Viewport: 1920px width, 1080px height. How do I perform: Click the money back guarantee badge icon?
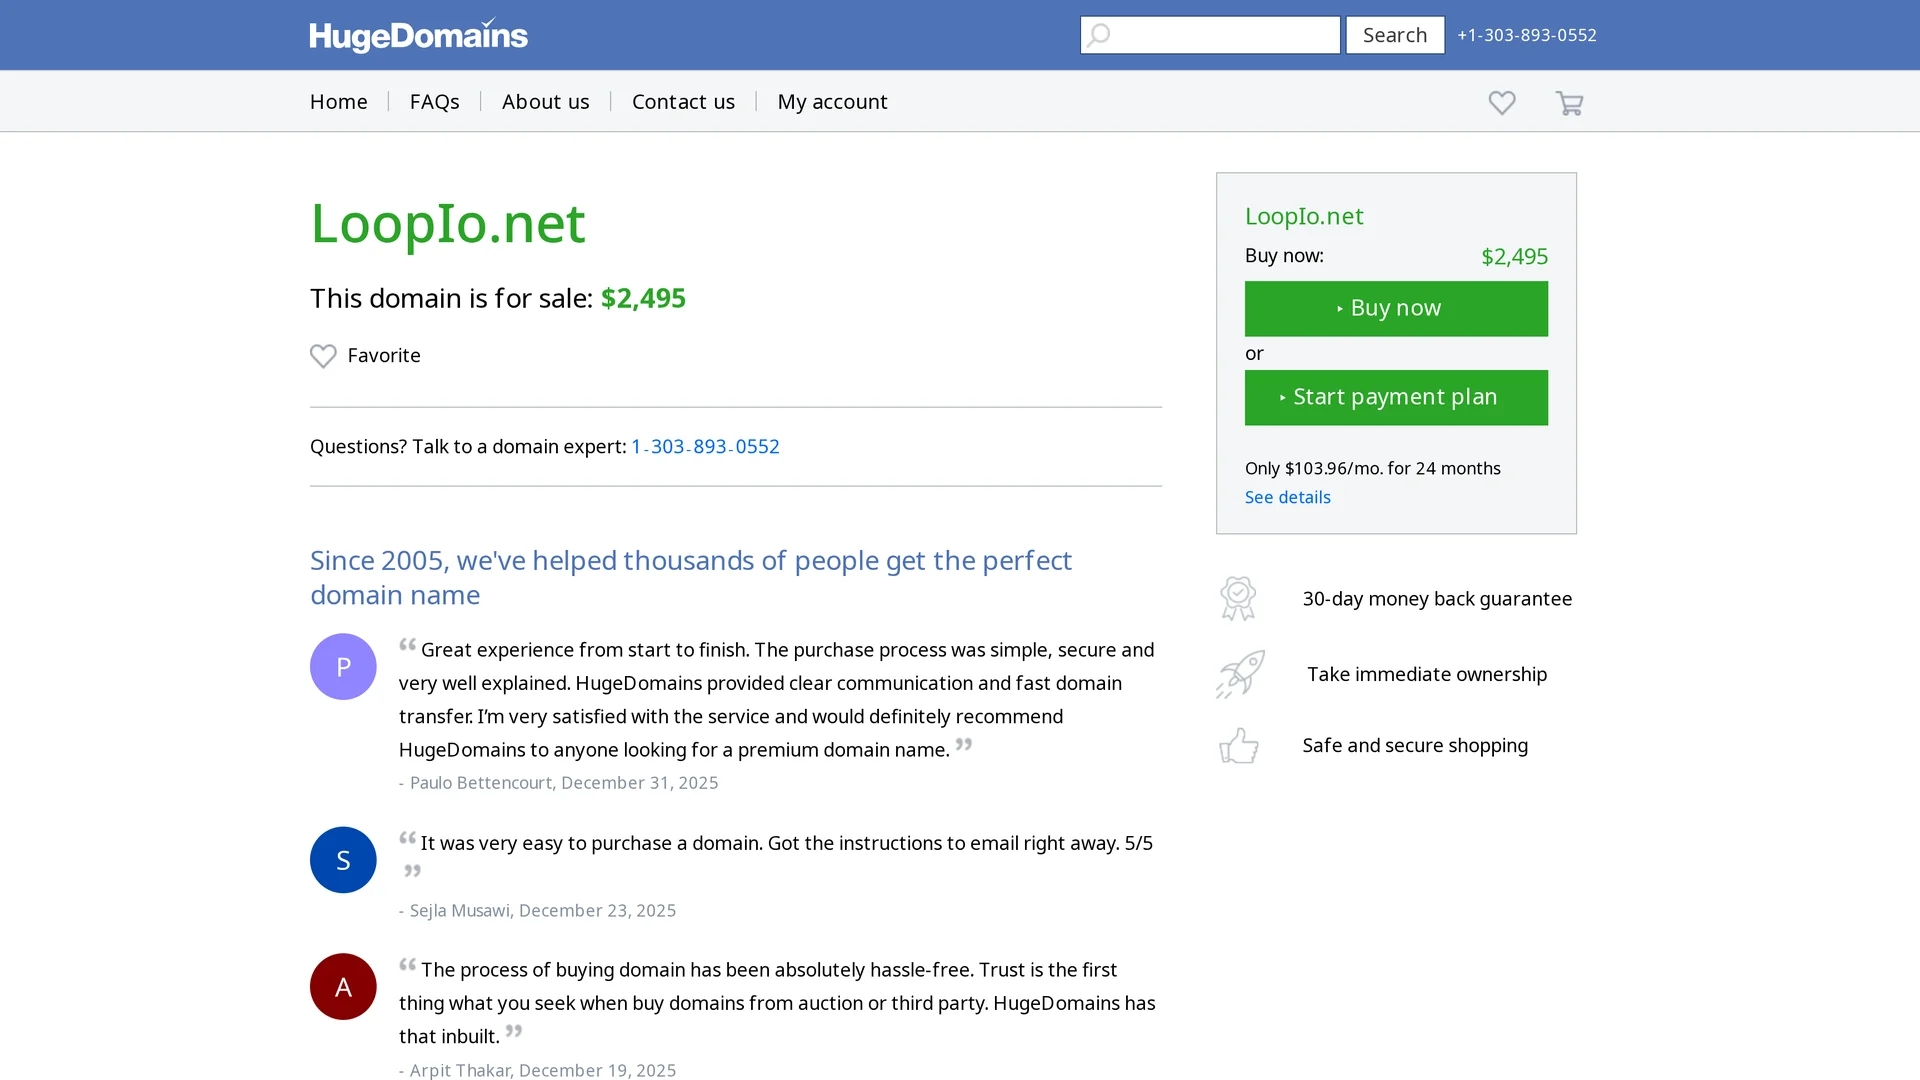[x=1238, y=598]
